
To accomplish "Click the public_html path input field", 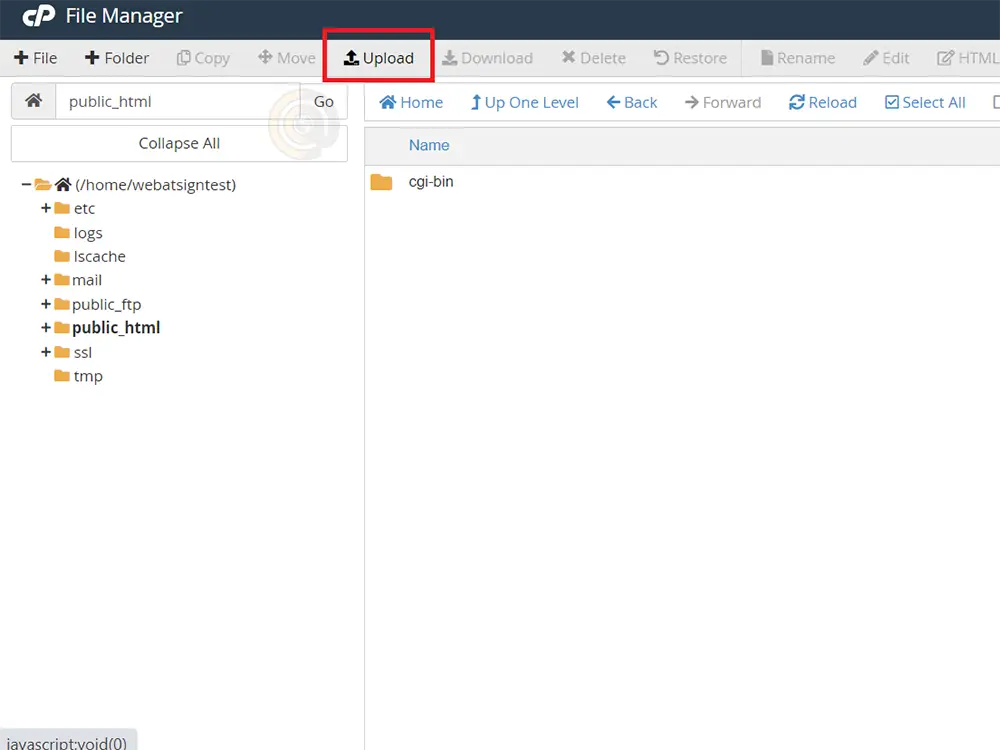I will pos(177,101).
